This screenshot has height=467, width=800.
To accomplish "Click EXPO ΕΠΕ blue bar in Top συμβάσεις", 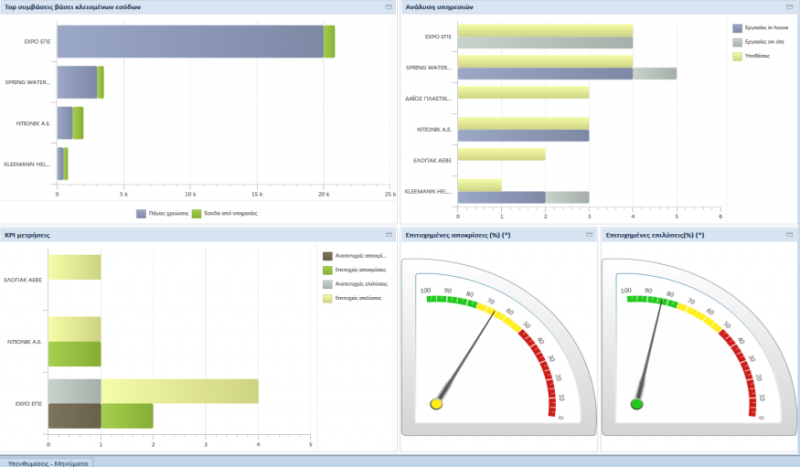I will (x=190, y=41).
